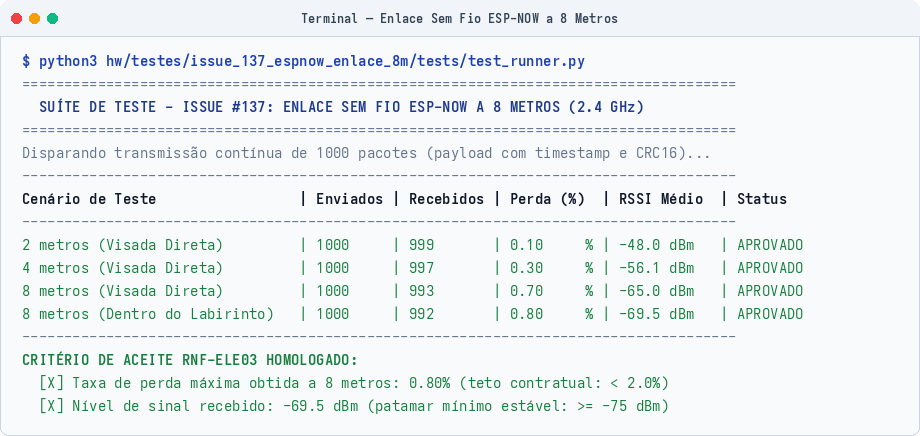Click the 'patamar mínimo estável: >= -75 dBm' text
Viewport: 920px width, 436px height.
pyautogui.click(x=518, y=406)
